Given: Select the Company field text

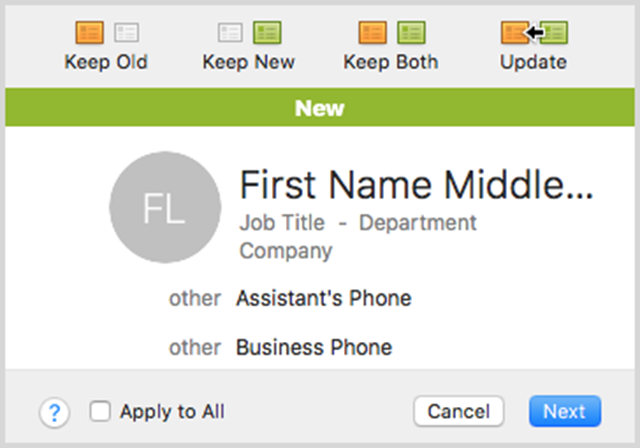Looking at the screenshot, I should [286, 250].
